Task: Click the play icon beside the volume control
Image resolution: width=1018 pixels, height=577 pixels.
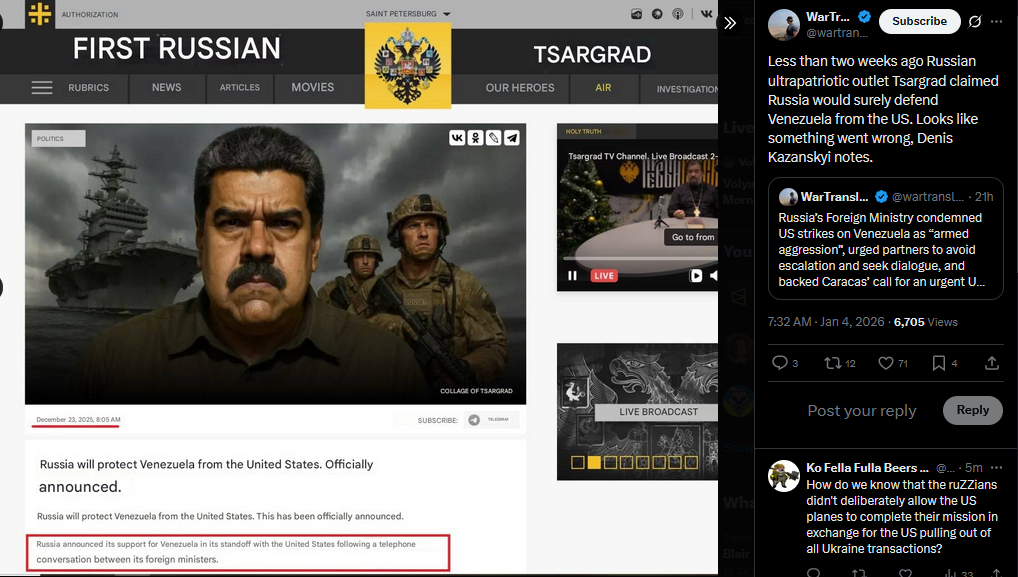Action: point(695,276)
